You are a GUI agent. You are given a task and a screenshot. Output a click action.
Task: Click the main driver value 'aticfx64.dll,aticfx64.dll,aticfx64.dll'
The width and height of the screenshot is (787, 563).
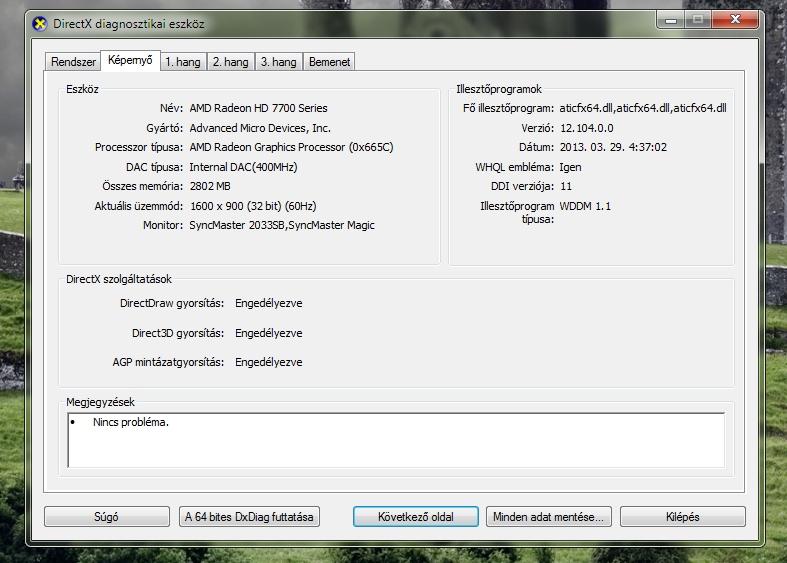(x=643, y=108)
